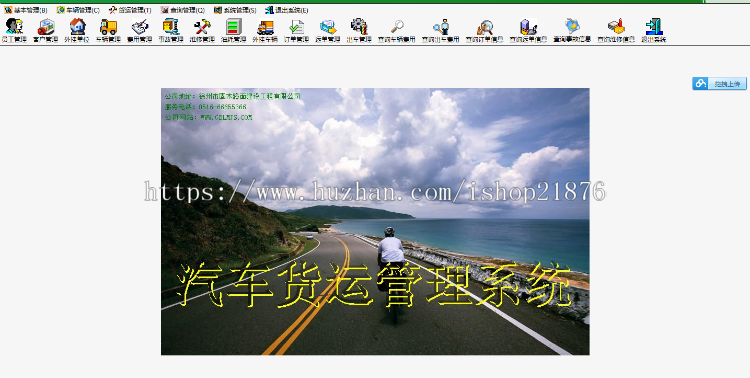Open 费用管理 notepad-and-pen toolbar icon

click(x=140, y=31)
